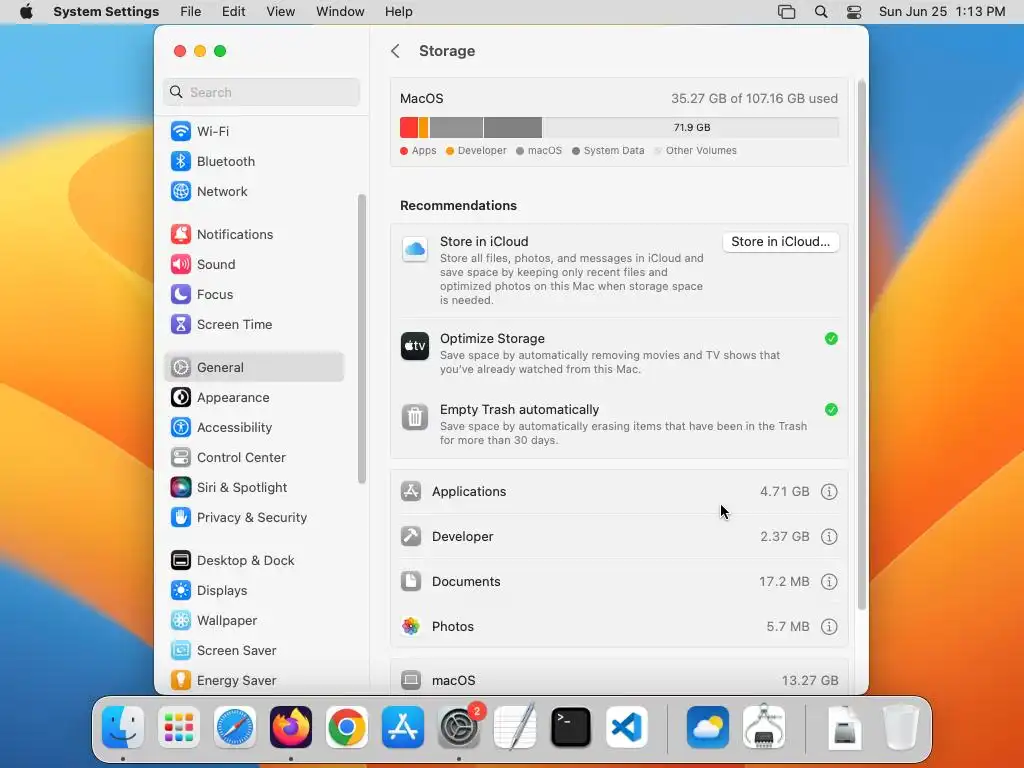Open Siri & Spotlight settings
Screen dimensions: 1024x768
point(255,488)
